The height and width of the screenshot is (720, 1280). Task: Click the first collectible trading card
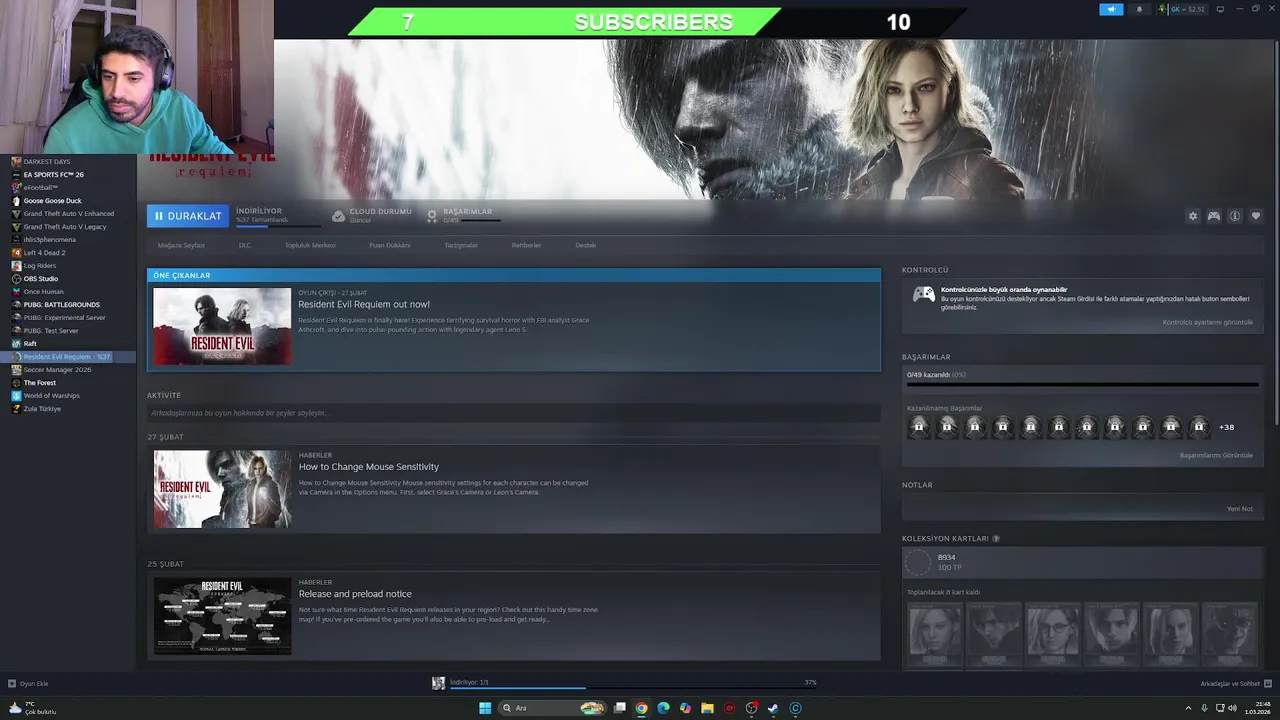934,634
